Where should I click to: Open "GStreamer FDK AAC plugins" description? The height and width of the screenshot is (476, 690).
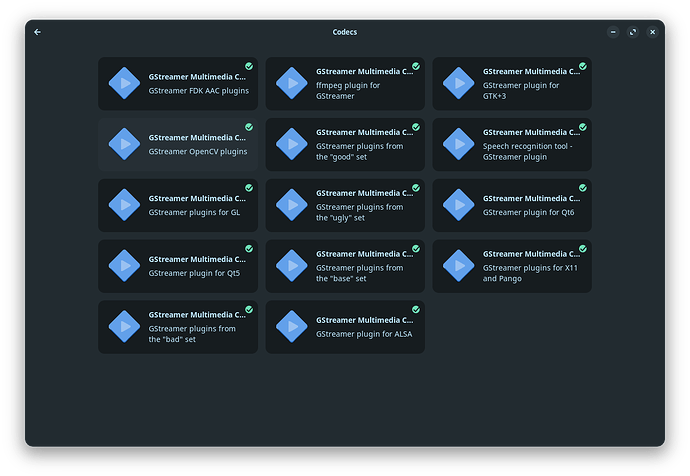click(198, 91)
